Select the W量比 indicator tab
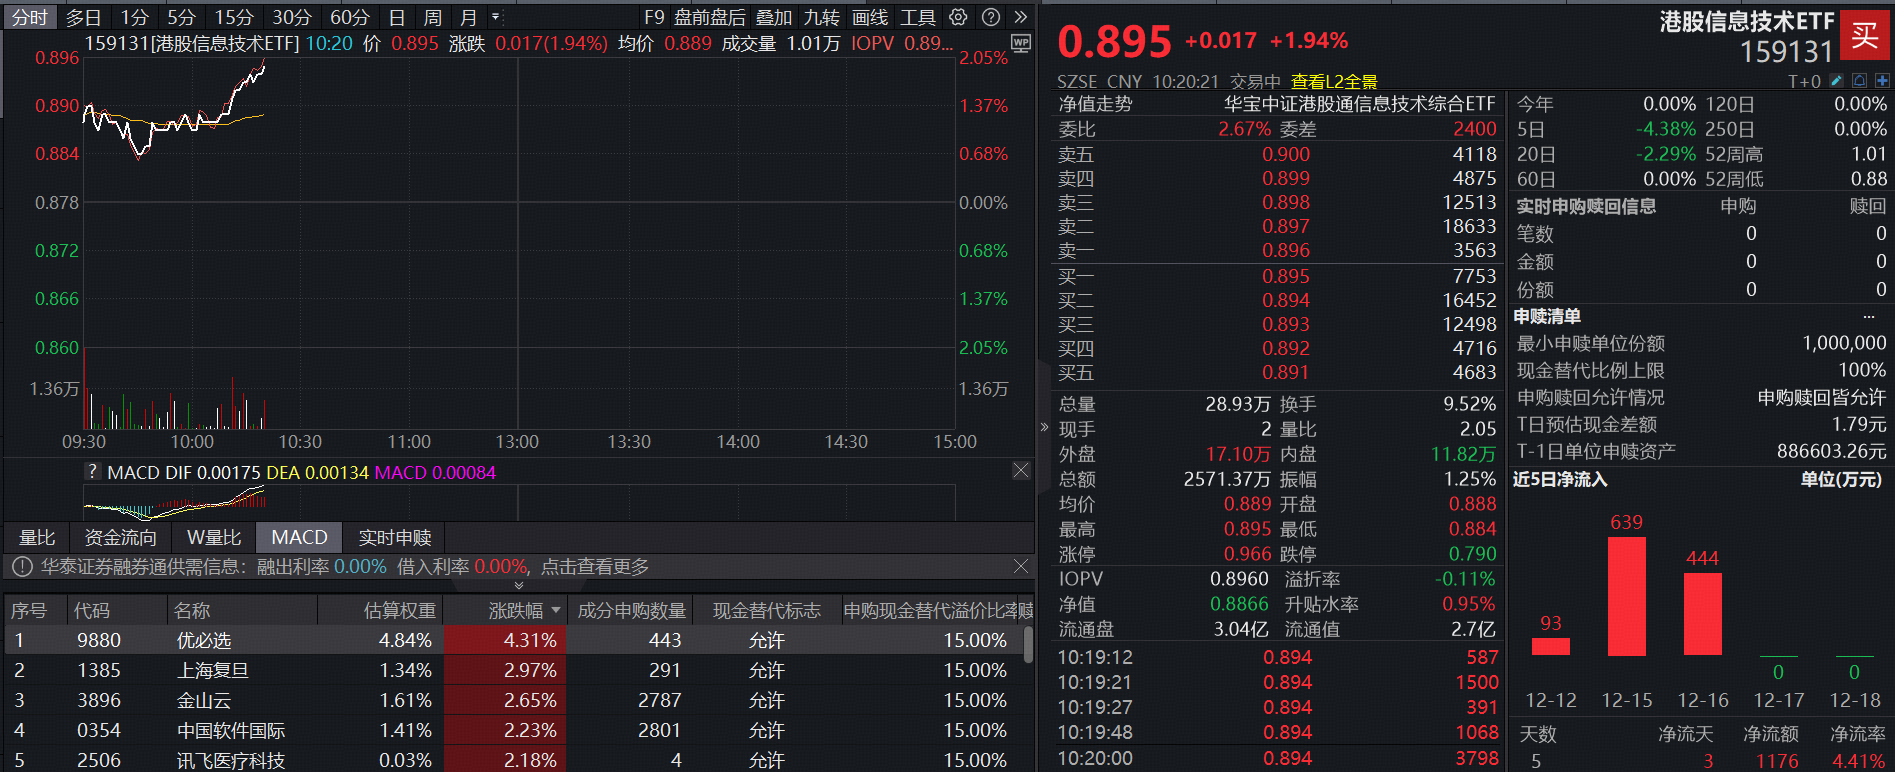The image size is (1895, 772). pyautogui.click(x=214, y=537)
